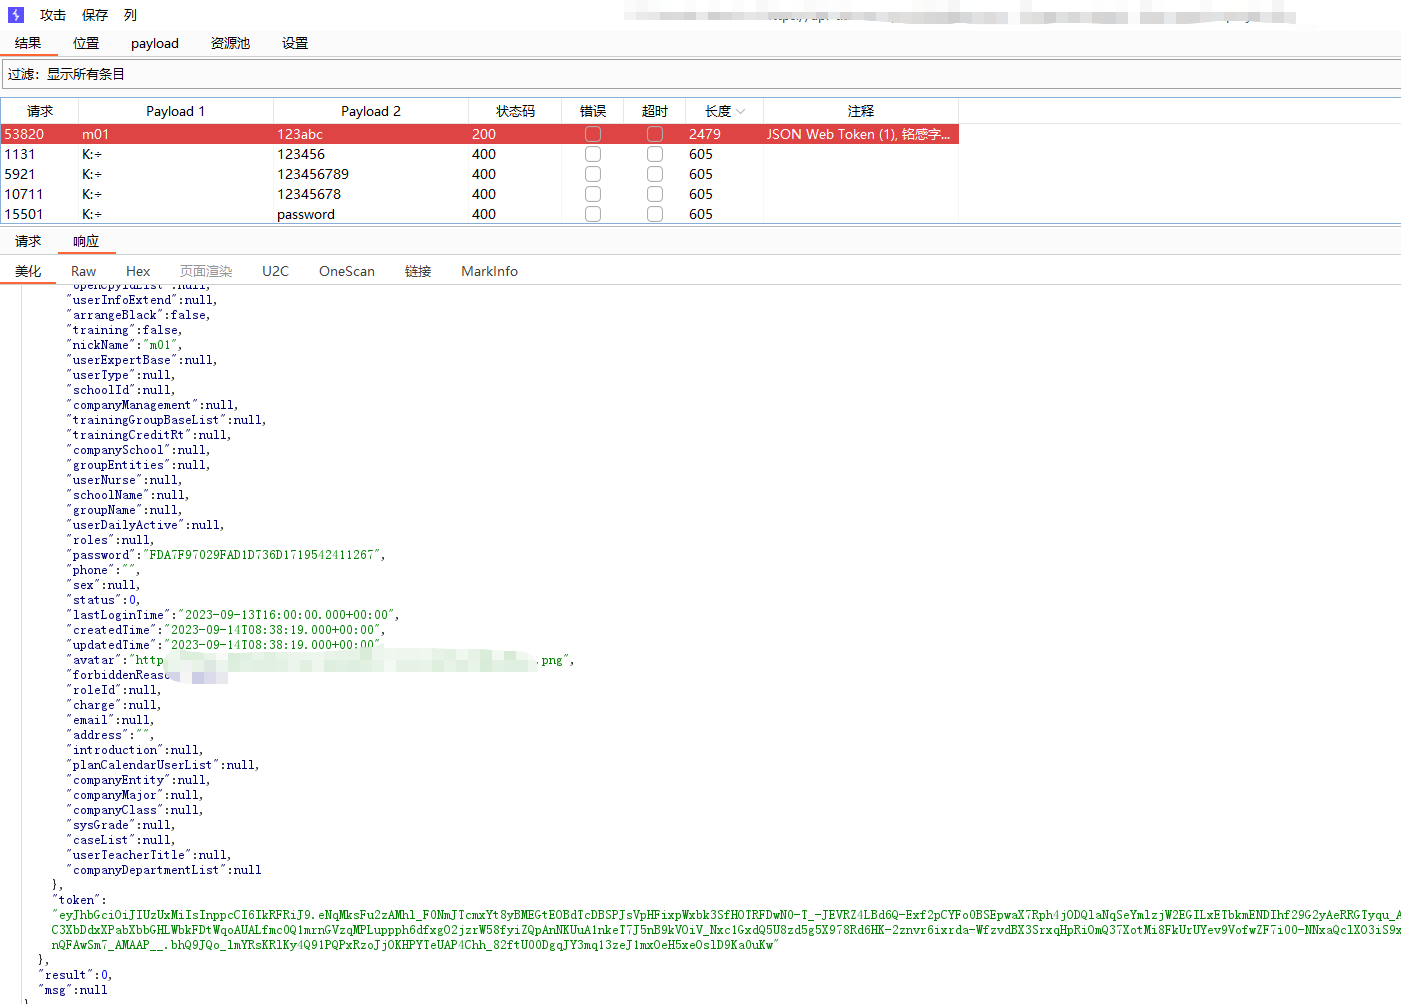The image size is (1401, 1004).
Task: Click the "createdTime" line in the response
Action: click(x=226, y=630)
